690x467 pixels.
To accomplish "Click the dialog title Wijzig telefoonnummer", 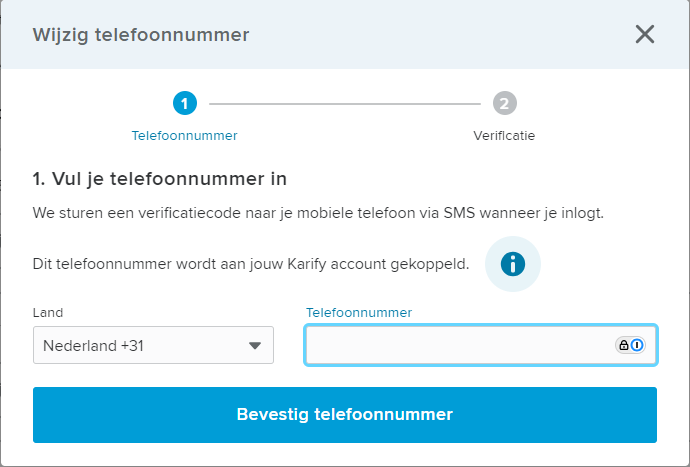I will 141,35.
